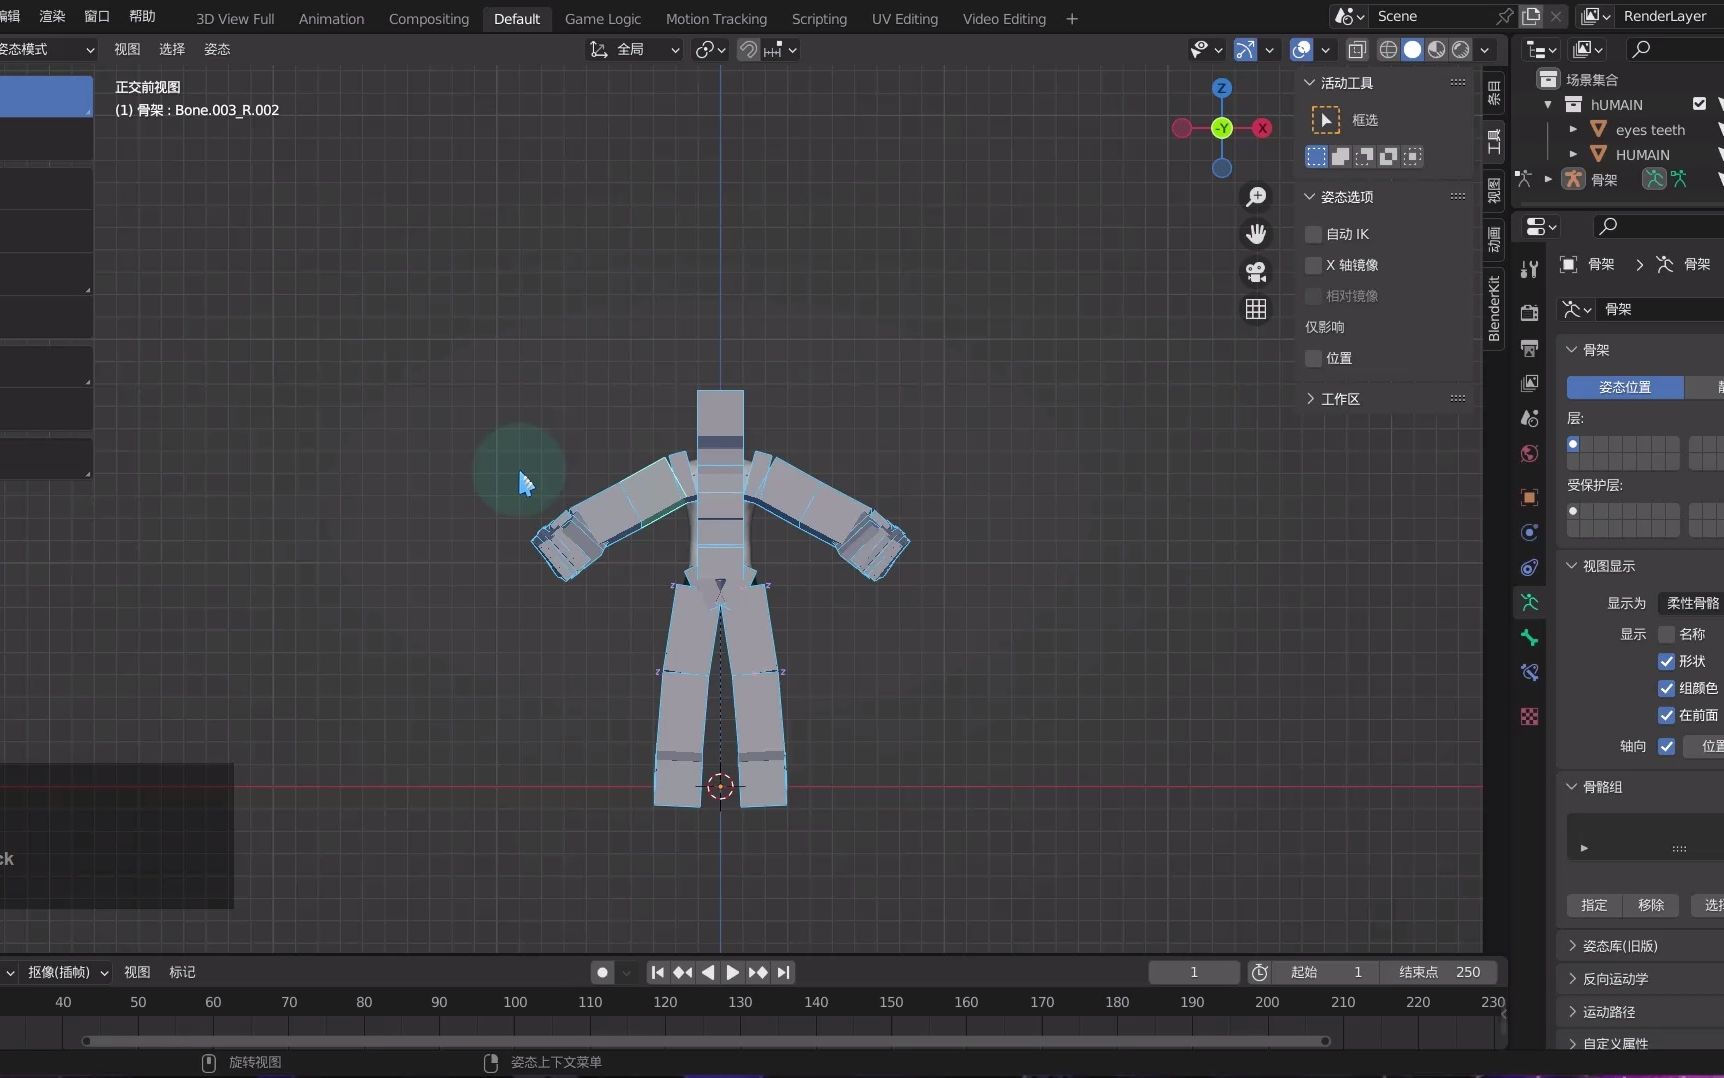The width and height of the screenshot is (1724, 1078).
Task: Toggle the 名称 display checkbox under 视图显示
Action: 1667,634
